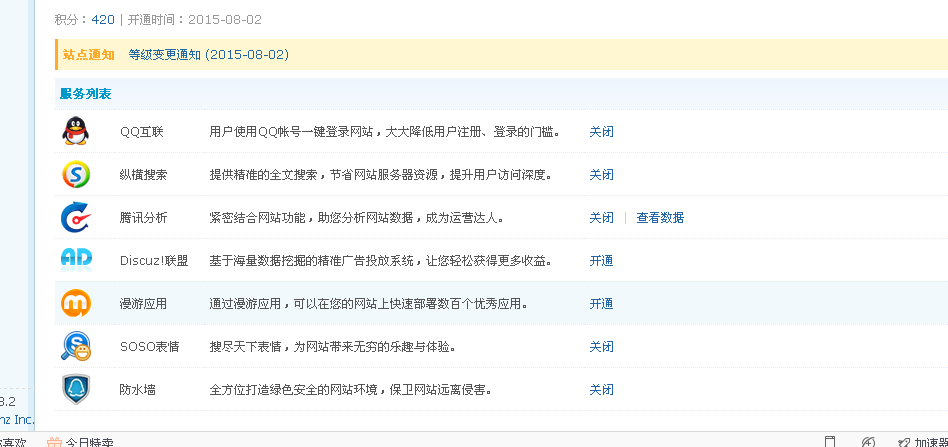This screenshot has width=948, height=447.
Task: Click 开通 for 漫游应用
Action: click(x=602, y=304)
